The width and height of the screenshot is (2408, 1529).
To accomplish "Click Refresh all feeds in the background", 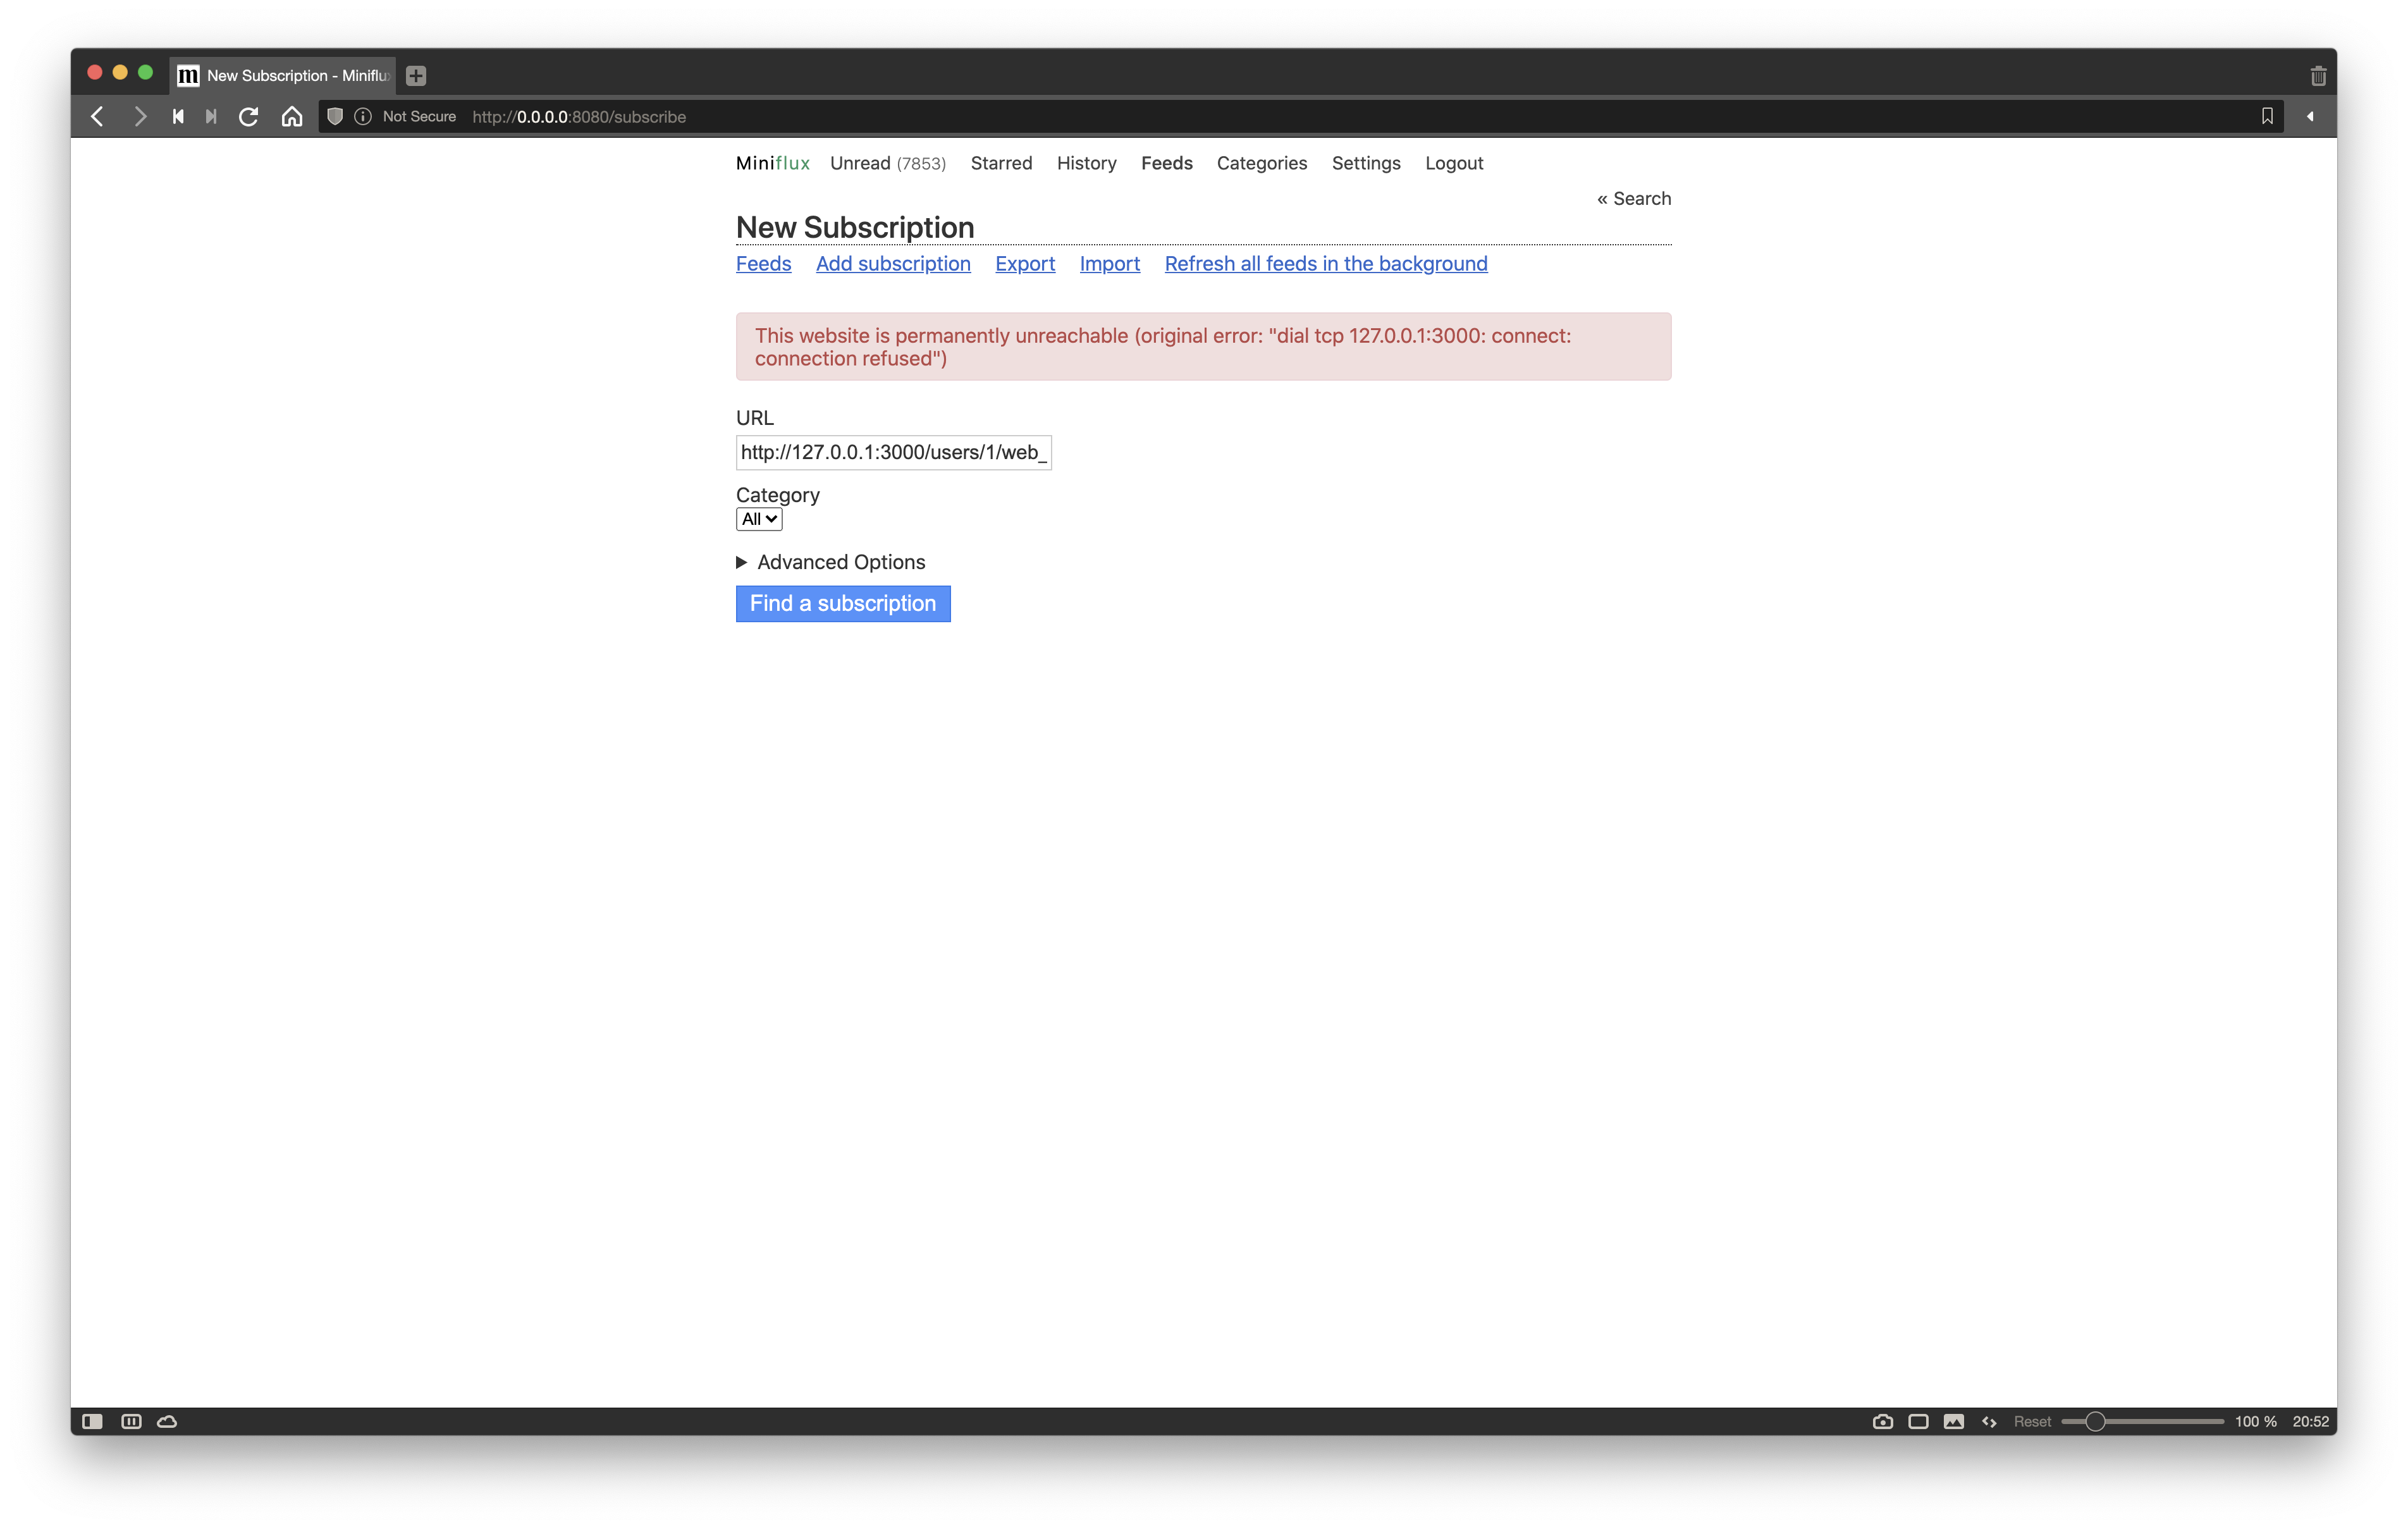I will click(1325, 264).
